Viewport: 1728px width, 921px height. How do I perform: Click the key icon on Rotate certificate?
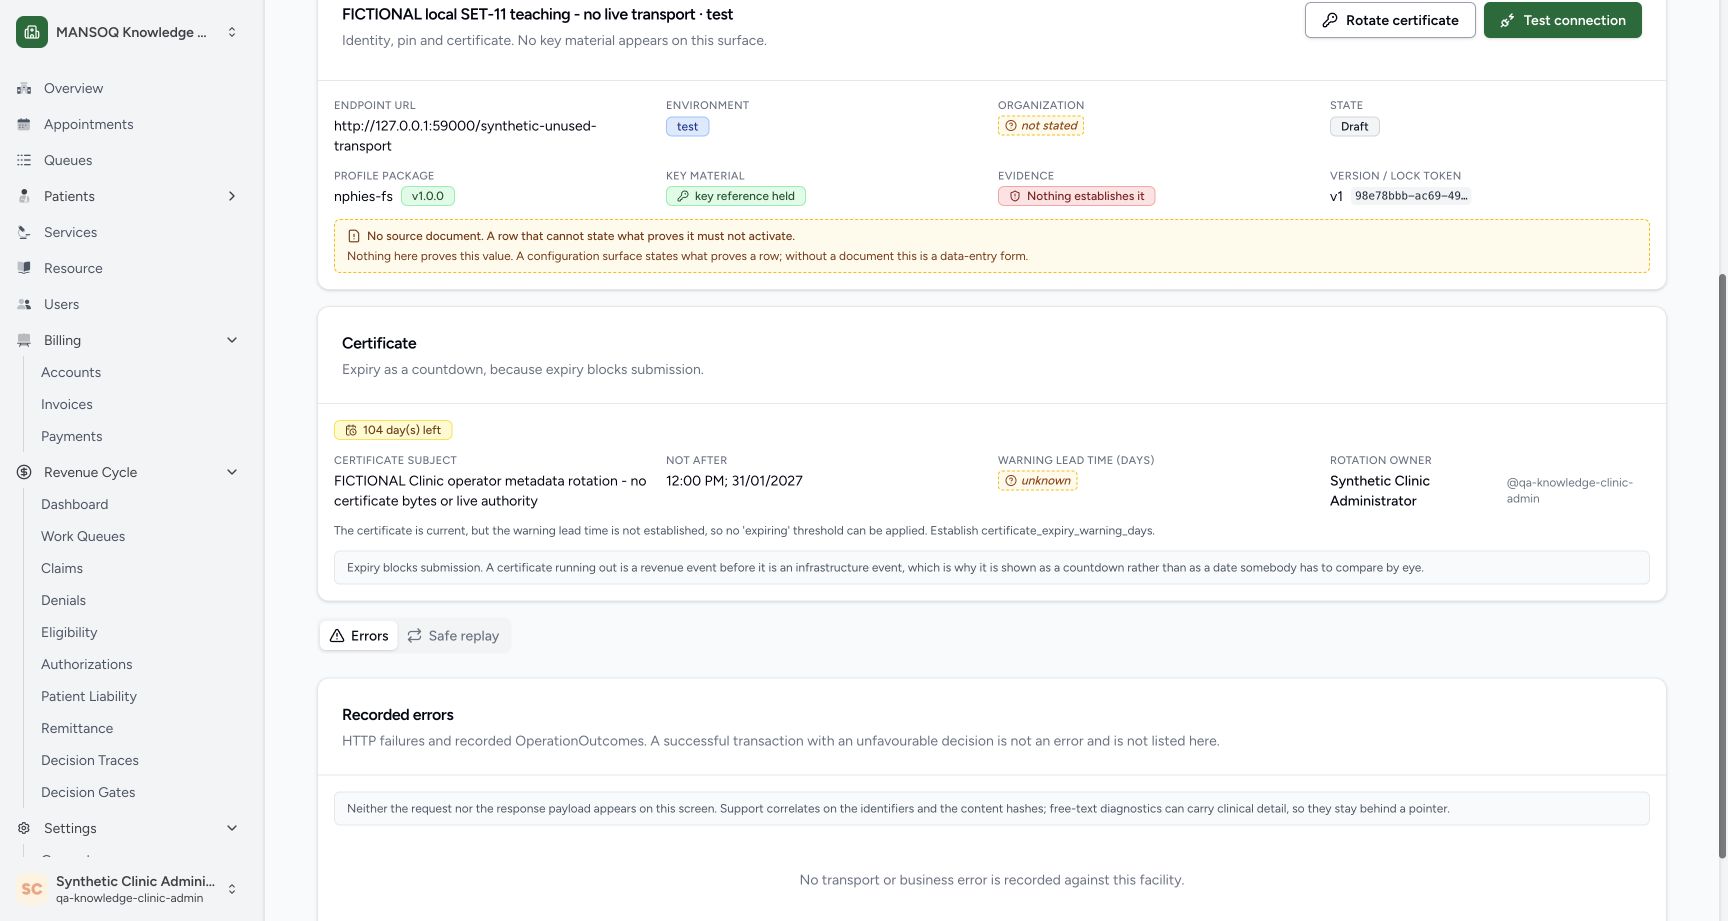pyautogui.click(x=1330, y=20)
